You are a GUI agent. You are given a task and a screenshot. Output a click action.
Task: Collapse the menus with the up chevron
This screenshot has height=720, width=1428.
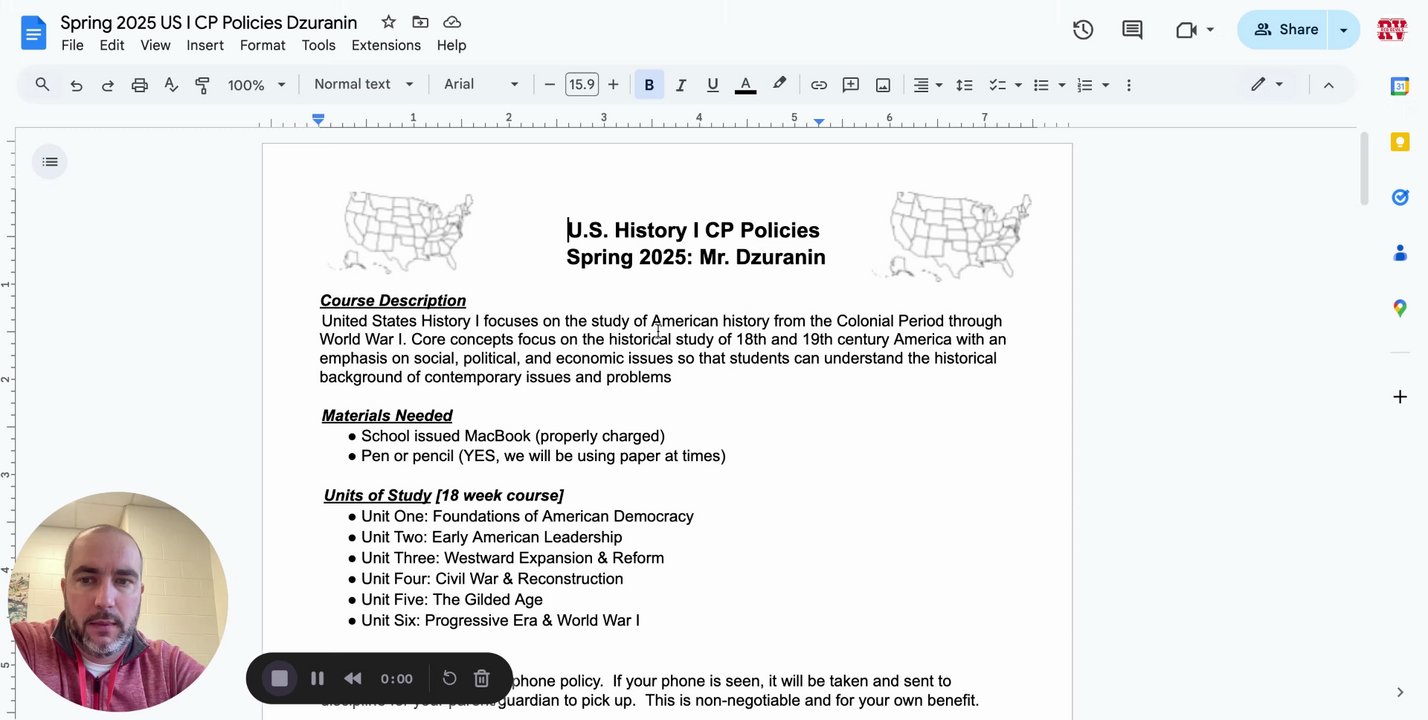click(x=1328, y=85)
